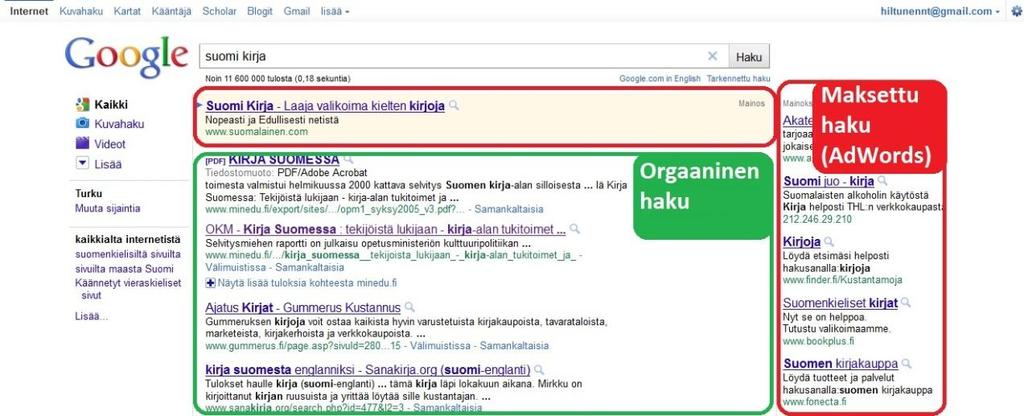The width and height of the screenshot is (1024, 416).
Task: Click the Google logo
Action: (125, 57)
